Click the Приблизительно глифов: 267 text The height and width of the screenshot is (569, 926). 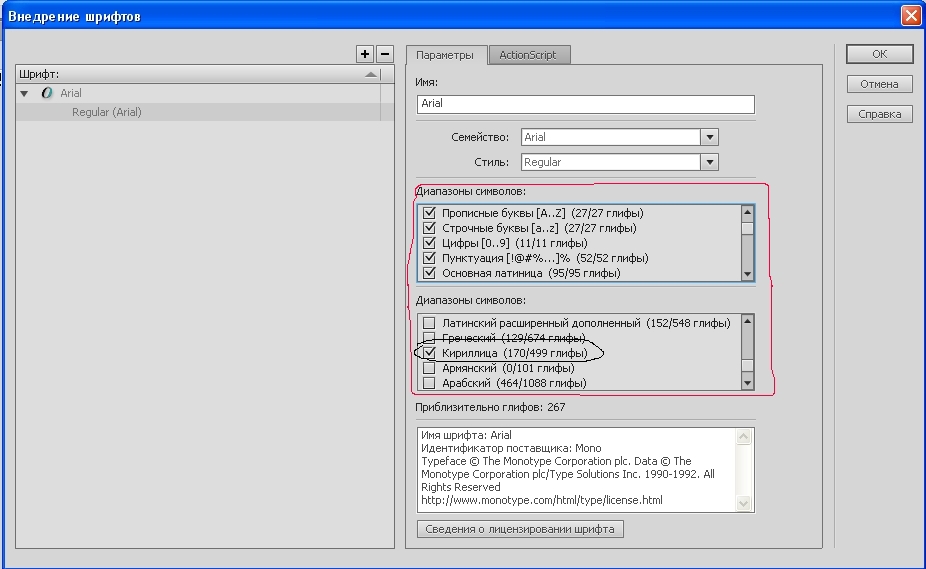click(x=490, y=407)
